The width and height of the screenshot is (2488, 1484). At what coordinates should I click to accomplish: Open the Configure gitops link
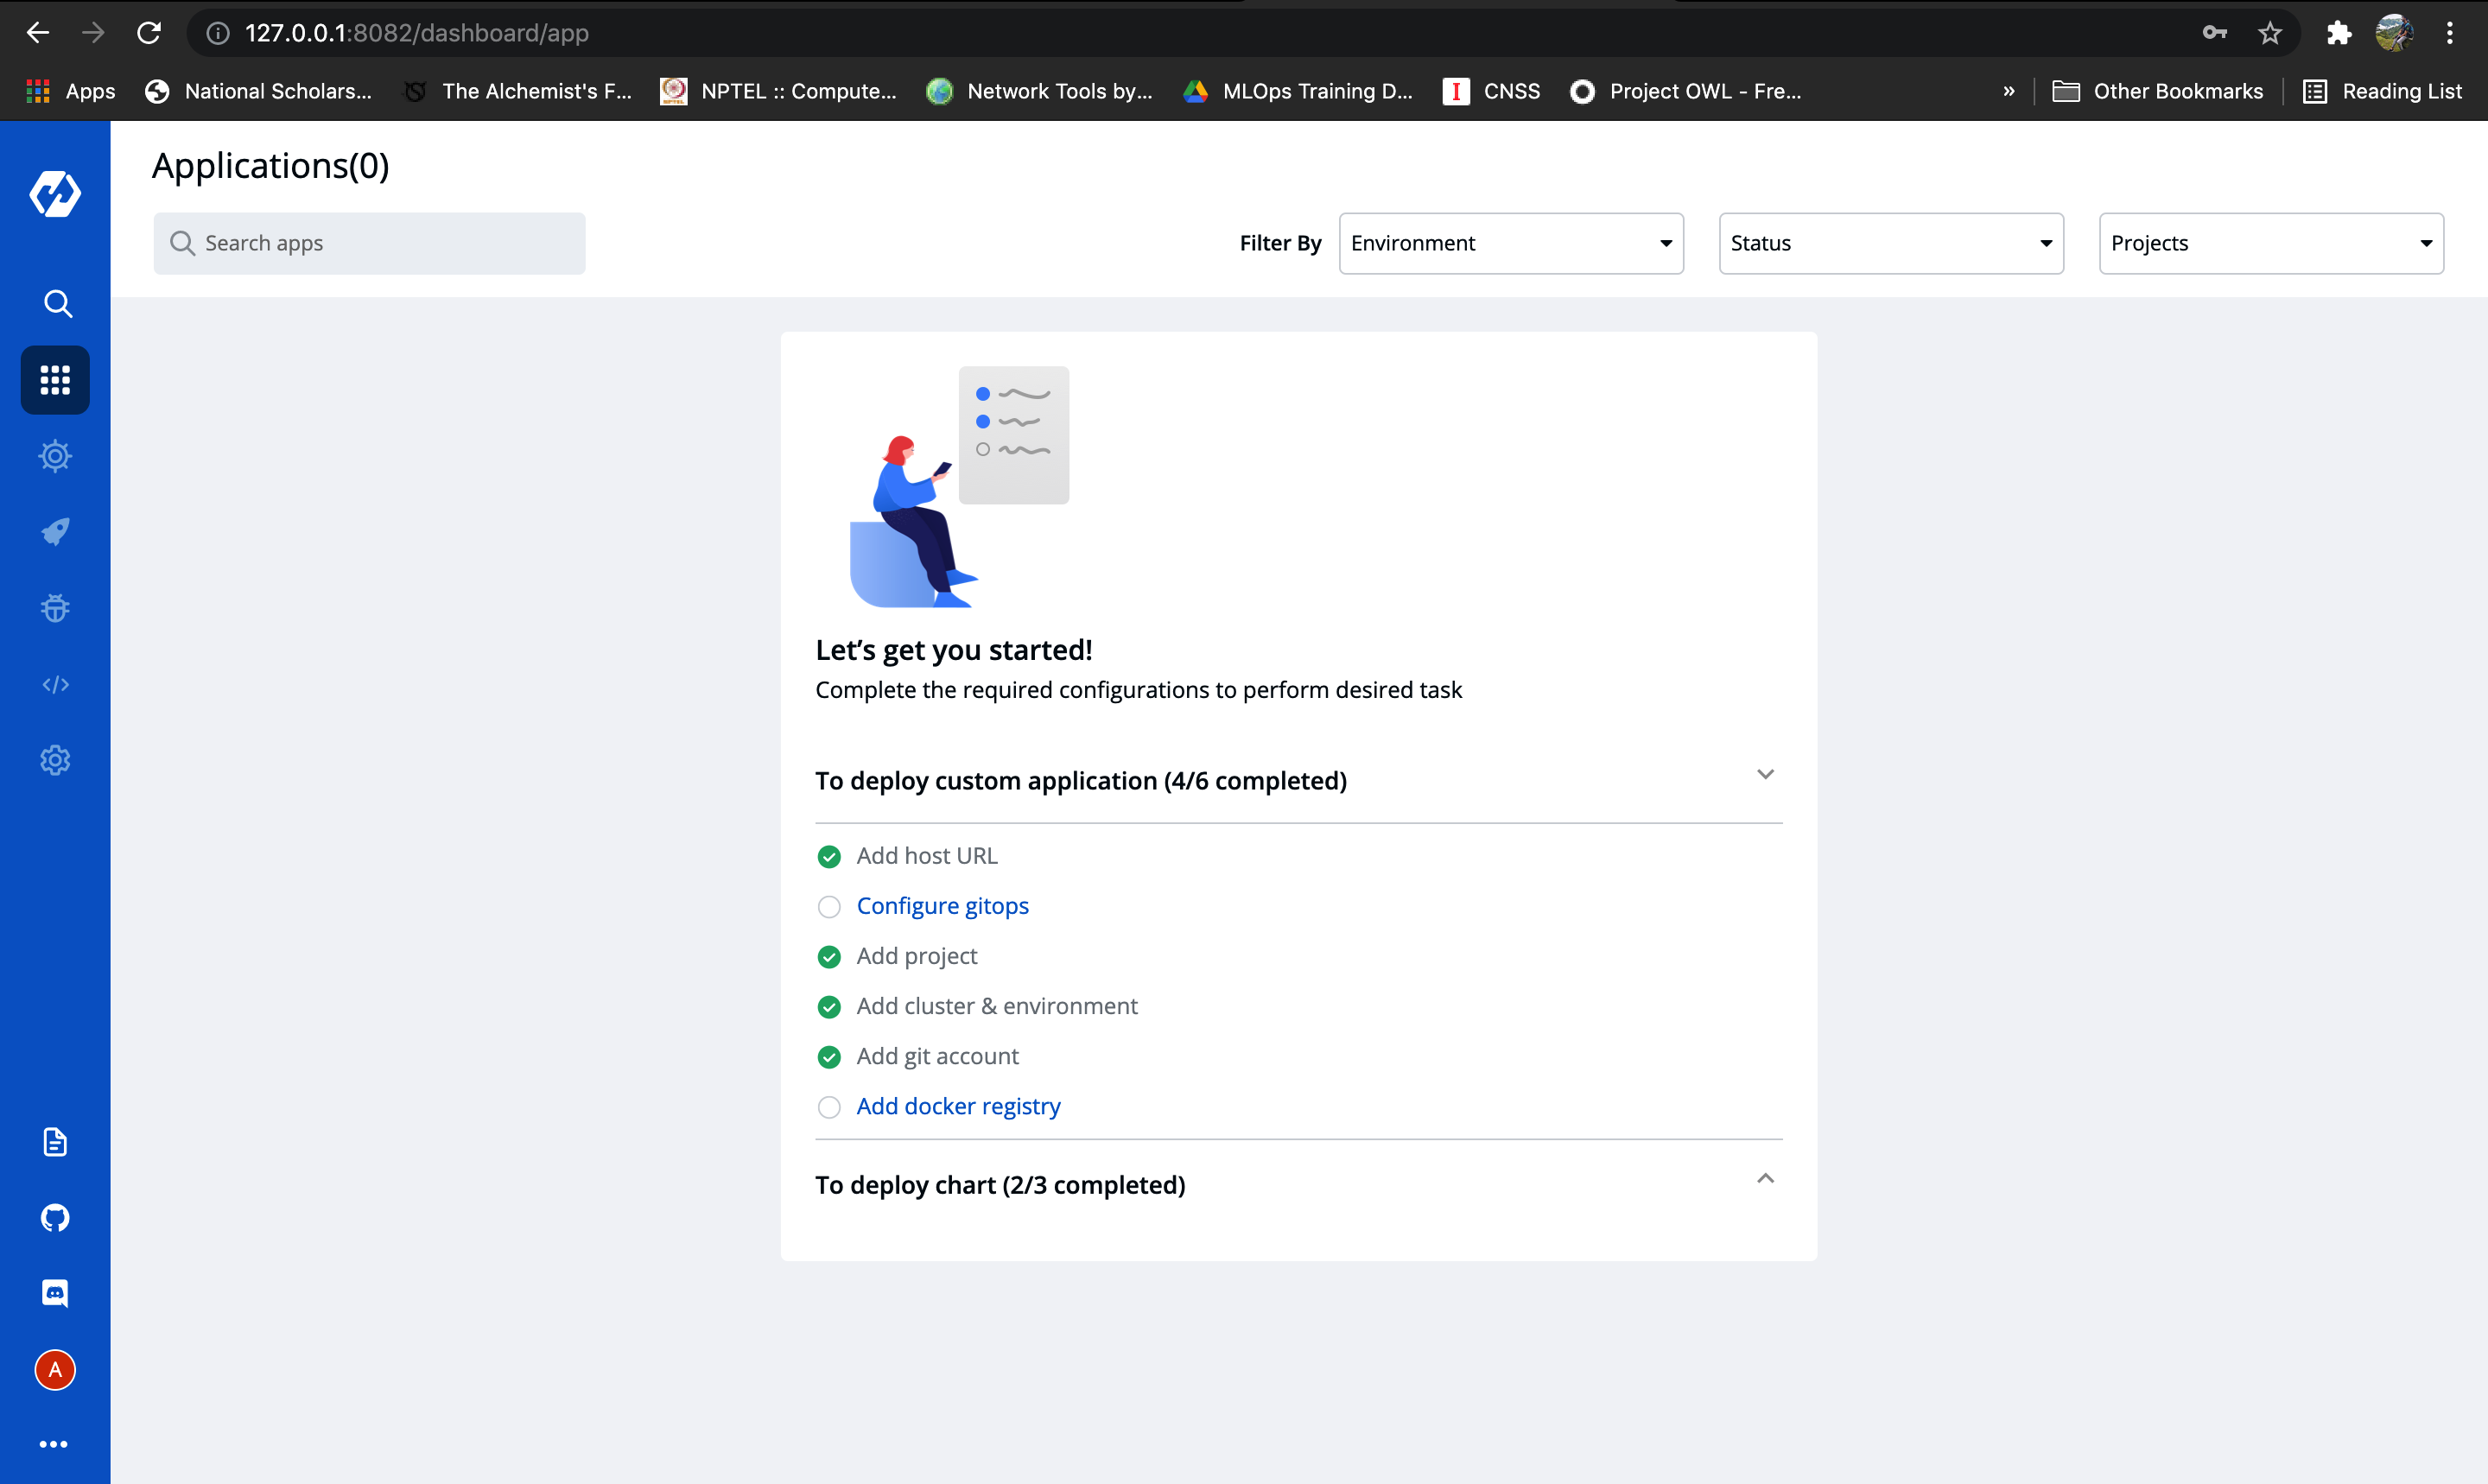942,906
